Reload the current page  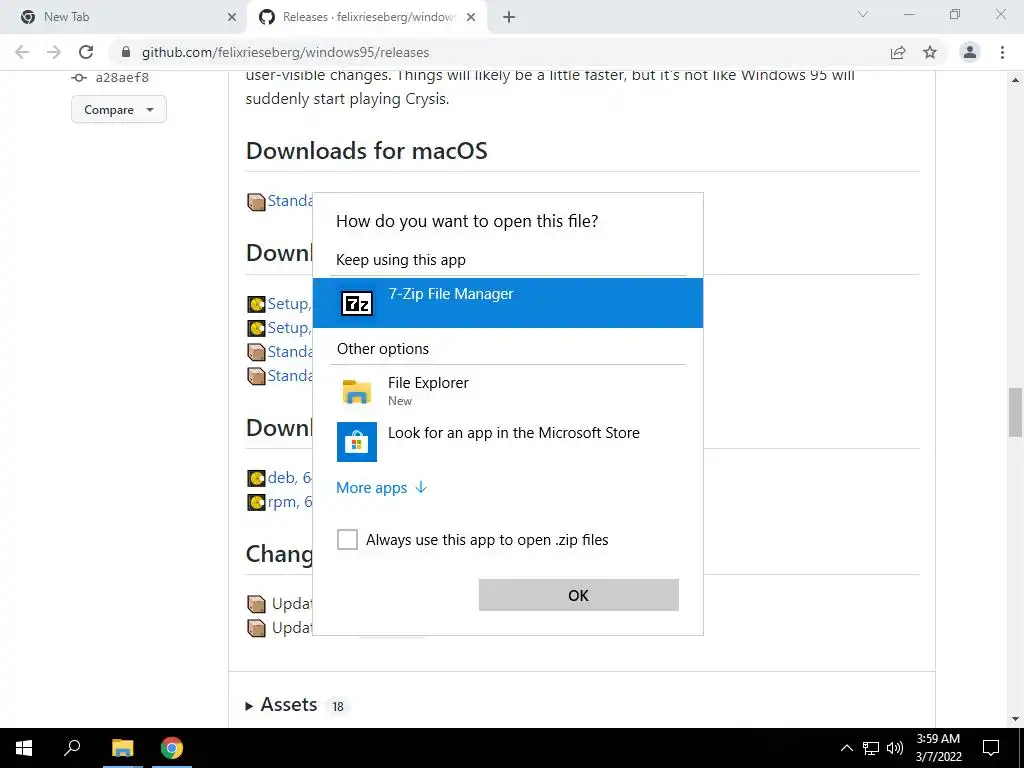click(x=86, y=52)
